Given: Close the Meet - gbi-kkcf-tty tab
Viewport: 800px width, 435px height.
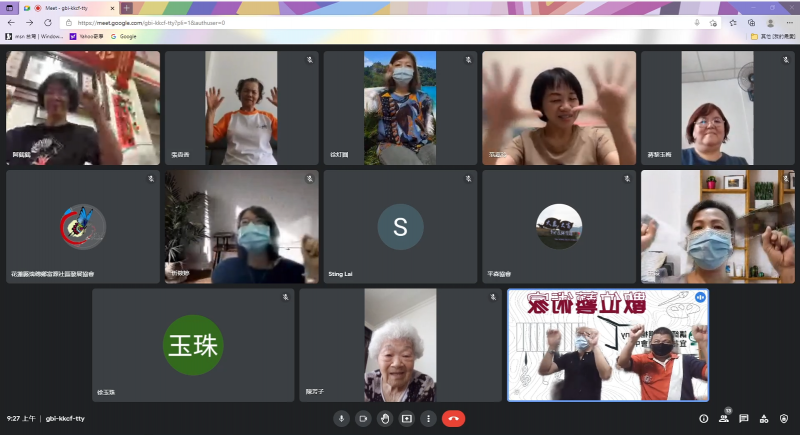Looking at the screenshot, I should point(112,8).
